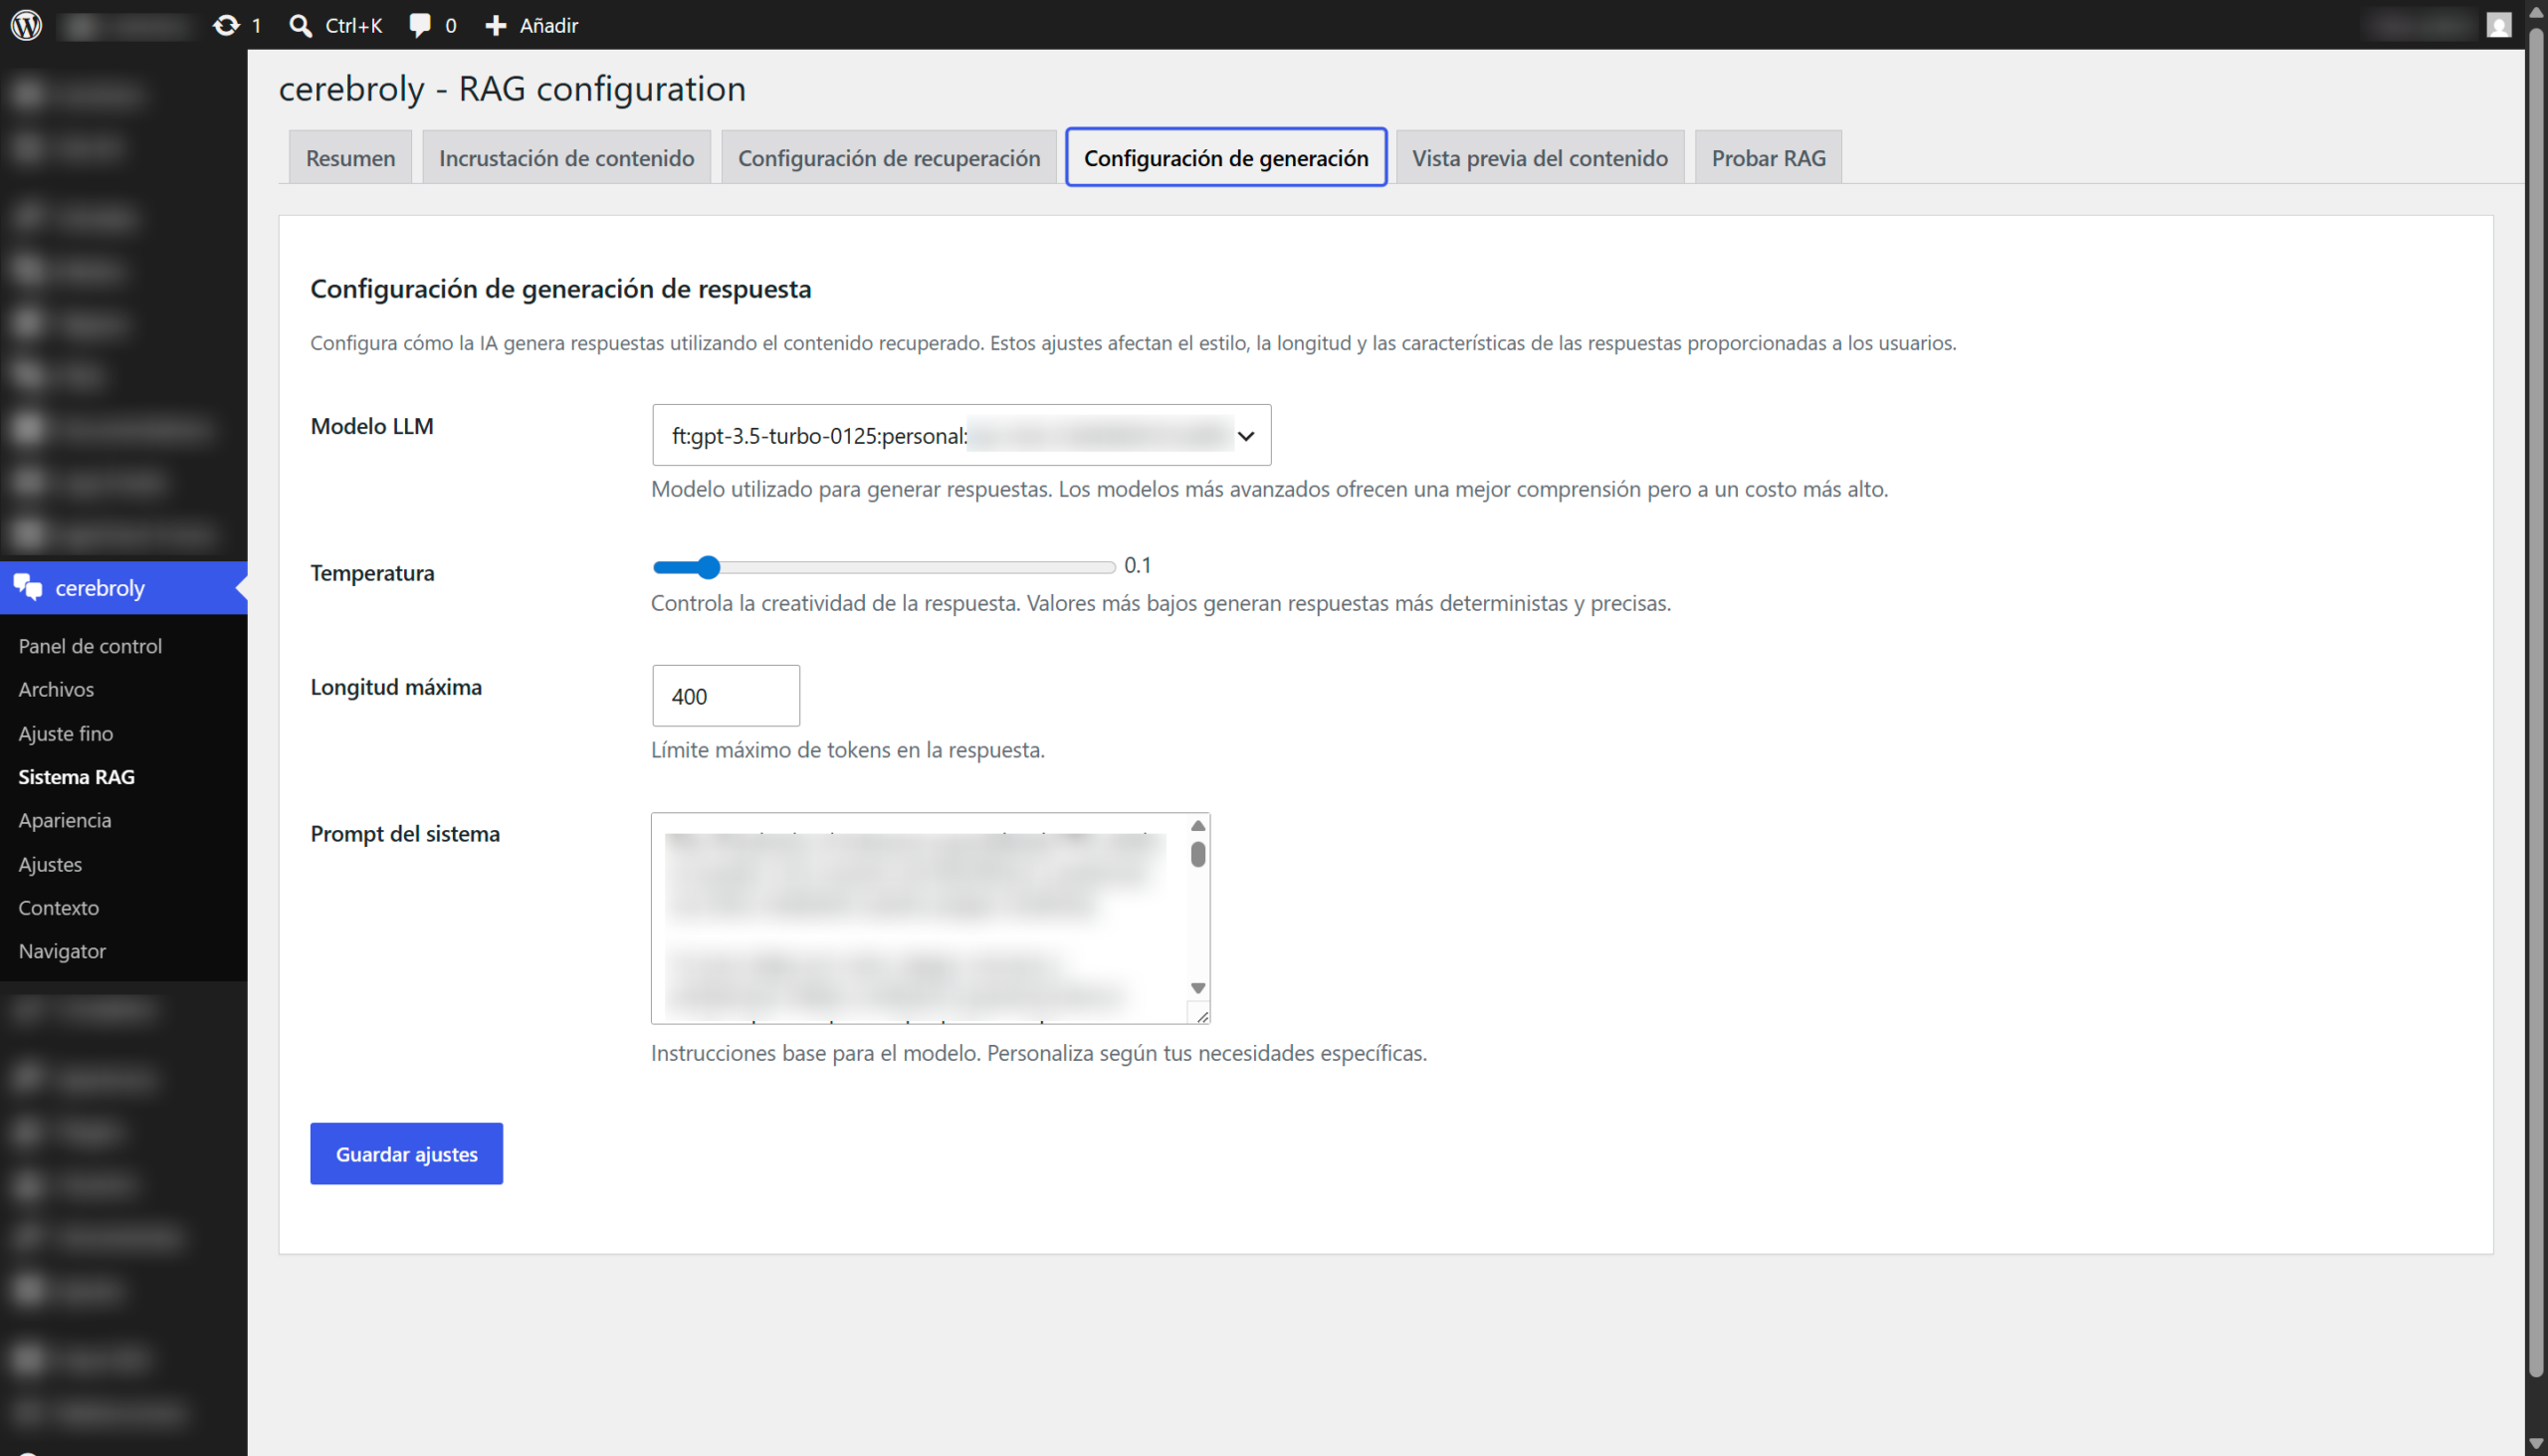Click the Modelo LLM label
This screenshot has height=1456, width=2548.
pyautogui.click(x=372, y=426)
